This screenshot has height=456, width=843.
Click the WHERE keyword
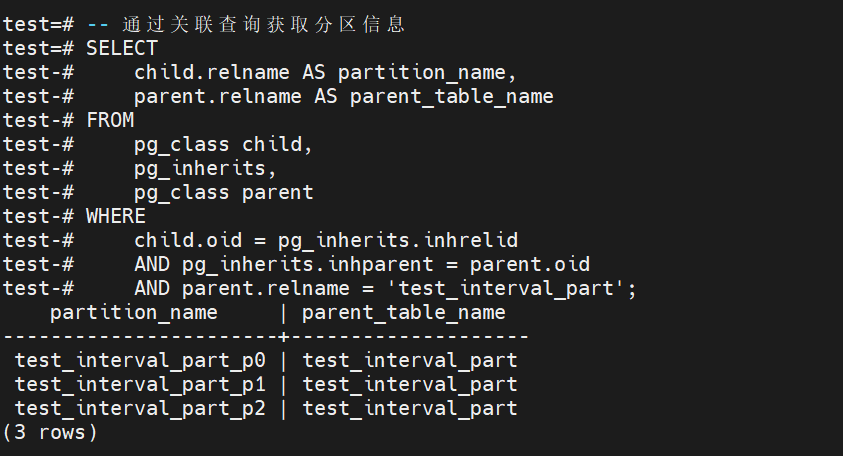click(x=116, y=216)
